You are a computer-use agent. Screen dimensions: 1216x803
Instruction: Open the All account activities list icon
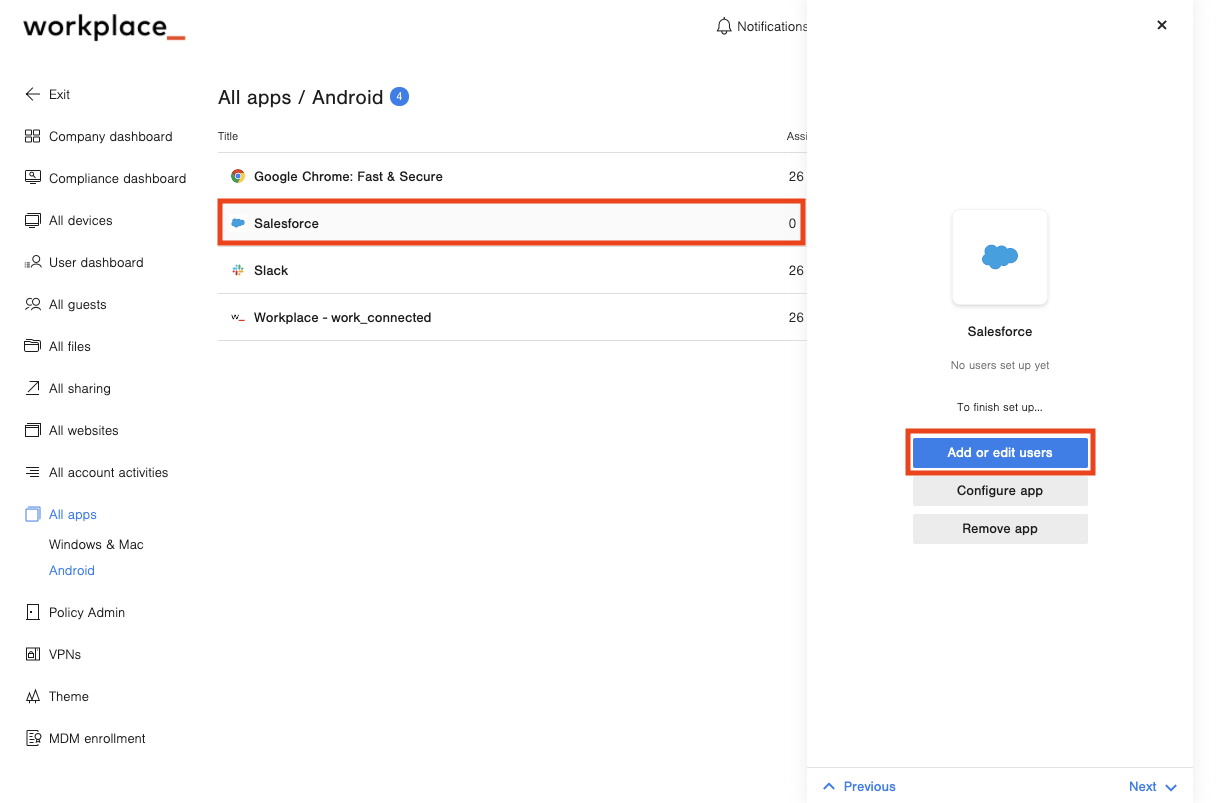(x=32, y=472)
